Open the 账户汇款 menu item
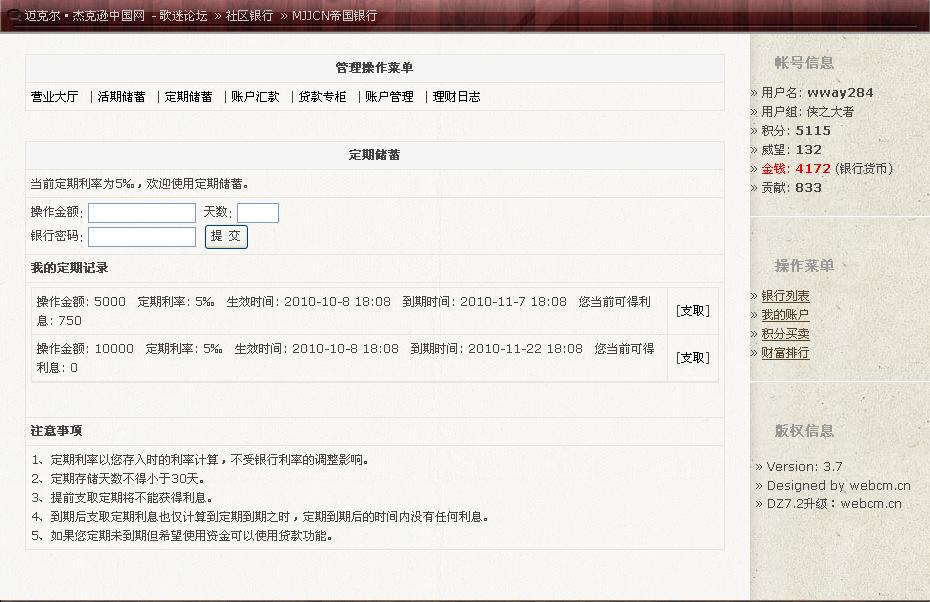The height and width of the screenshot is (602, 930). [255, 97]
